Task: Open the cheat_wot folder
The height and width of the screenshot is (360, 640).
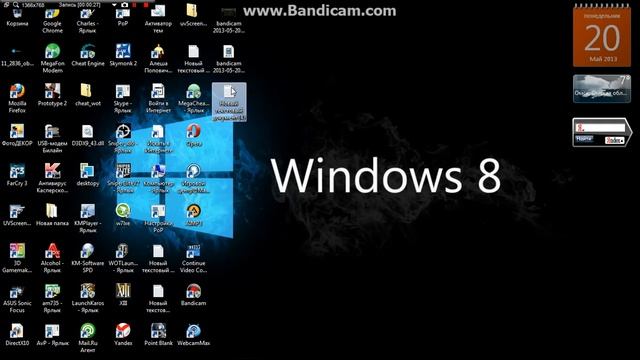Action: [87, 96]
